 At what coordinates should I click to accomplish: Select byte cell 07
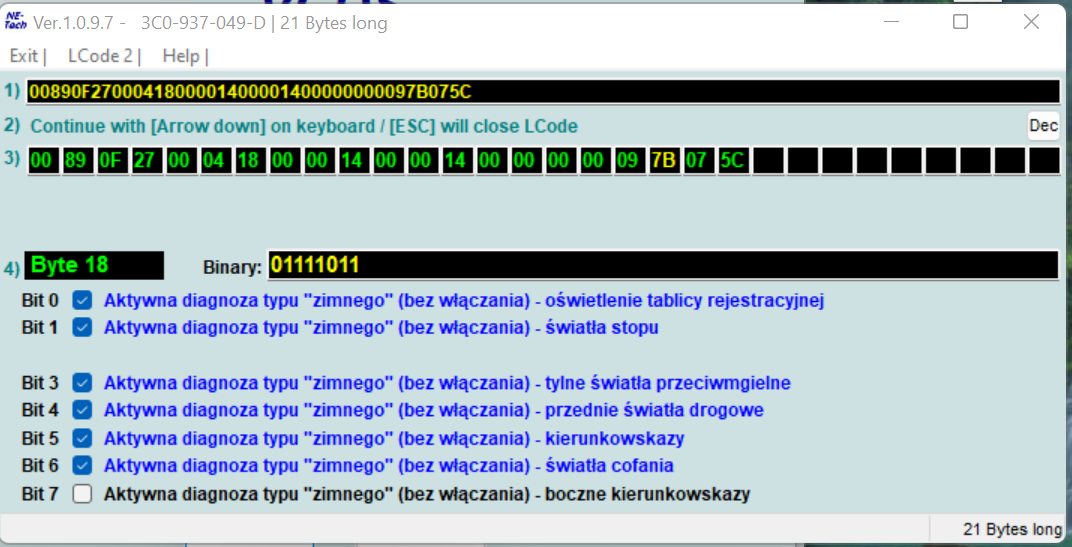[699, 161]
